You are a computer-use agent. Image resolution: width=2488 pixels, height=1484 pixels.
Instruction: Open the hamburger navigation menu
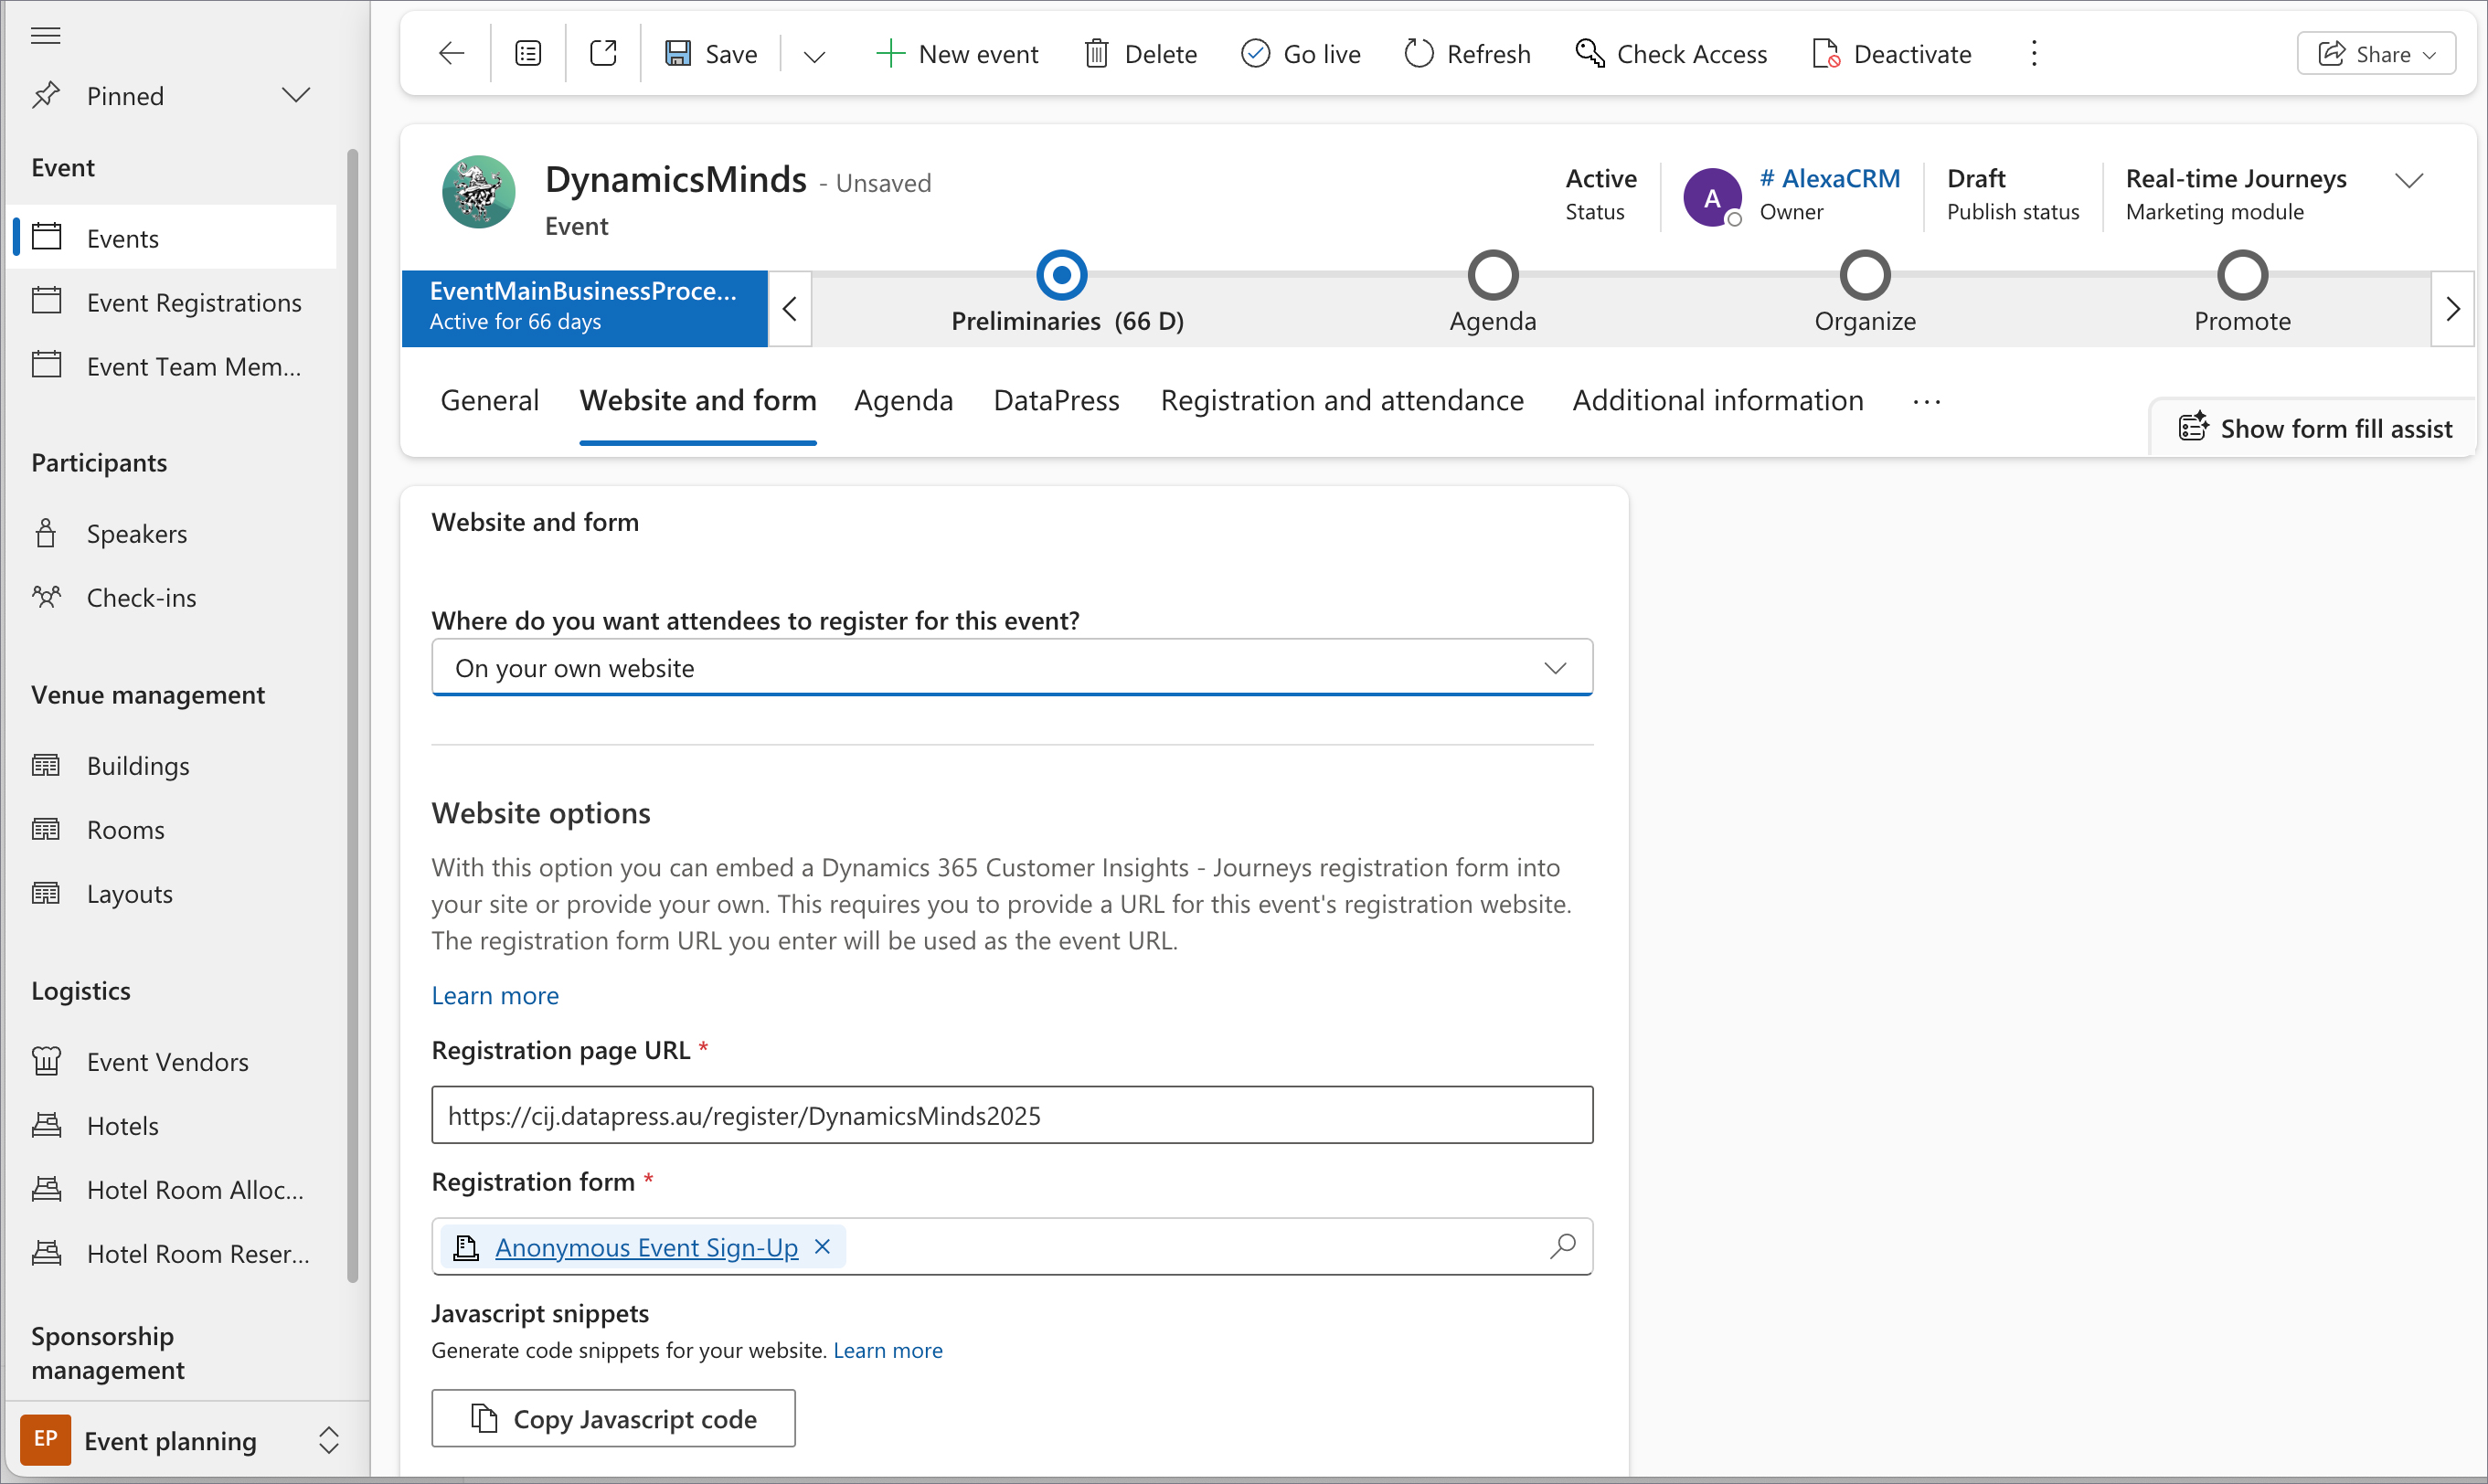pos(46,36)
